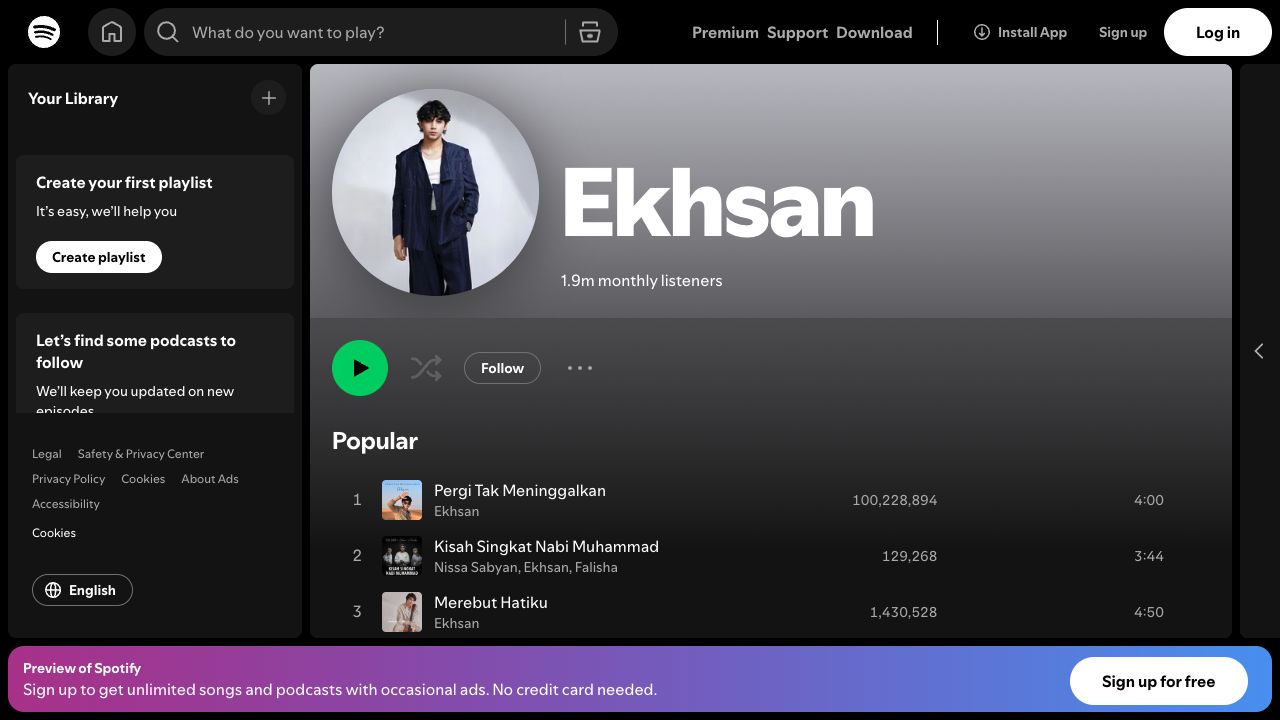Follow the artist Ekhsan
The image size is (1280, 720).
click(x=502, y=368)
